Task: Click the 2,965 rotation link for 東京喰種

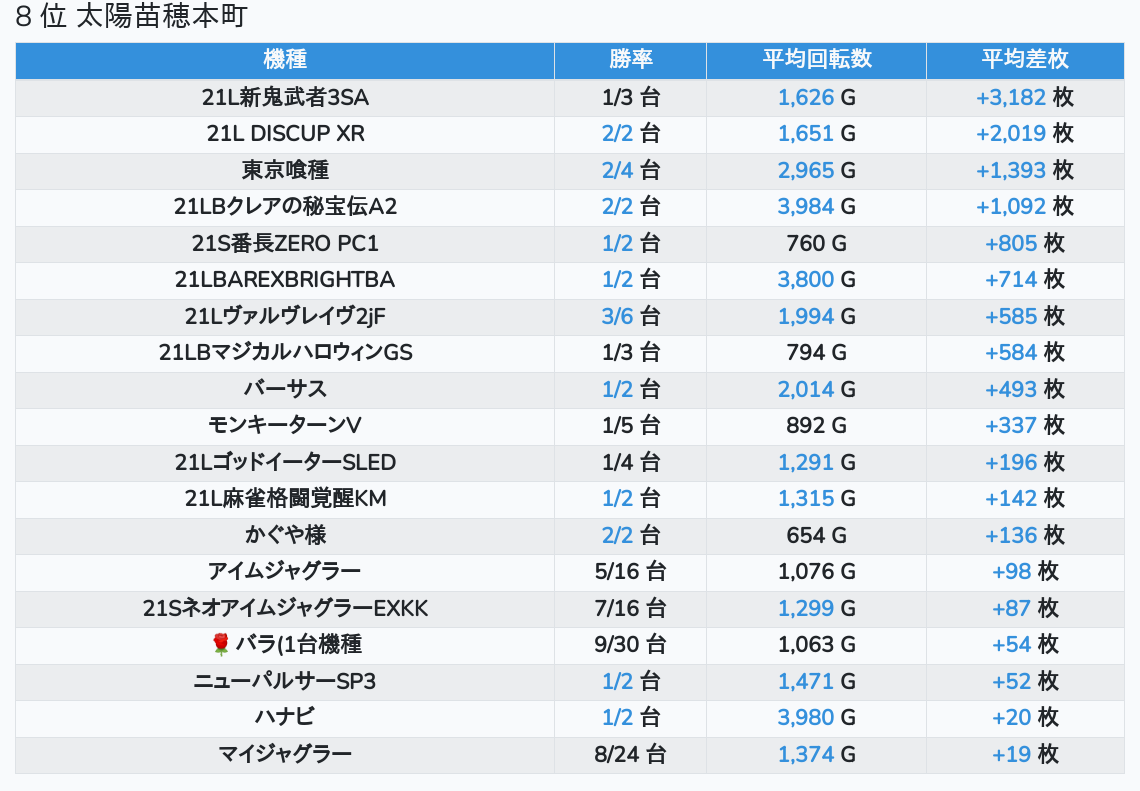Action: tap(805, 170)
